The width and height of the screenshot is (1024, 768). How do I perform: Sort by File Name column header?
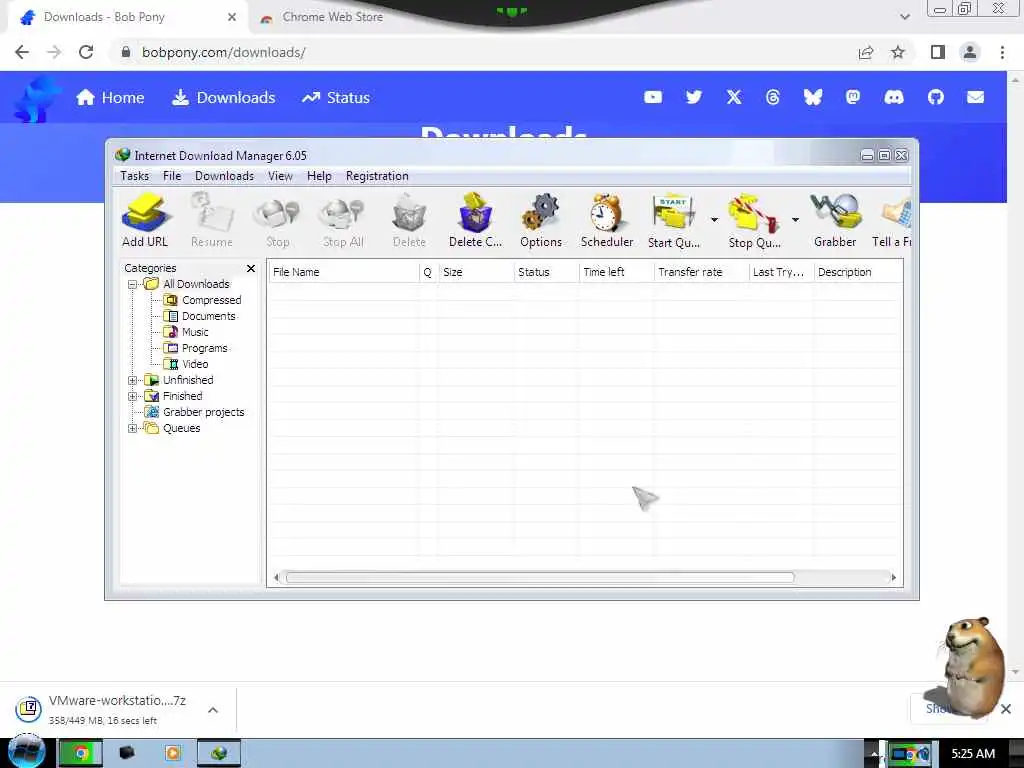coord(344,272)
